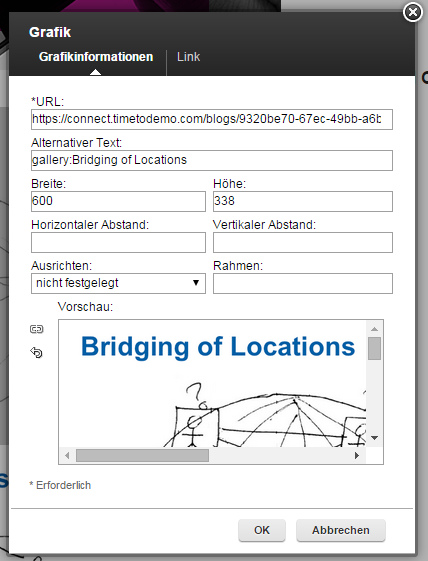Close the Grafik dialog with the X icon
Image resolution: width=428 pixels, height=561 pixels.
(413, 12)
